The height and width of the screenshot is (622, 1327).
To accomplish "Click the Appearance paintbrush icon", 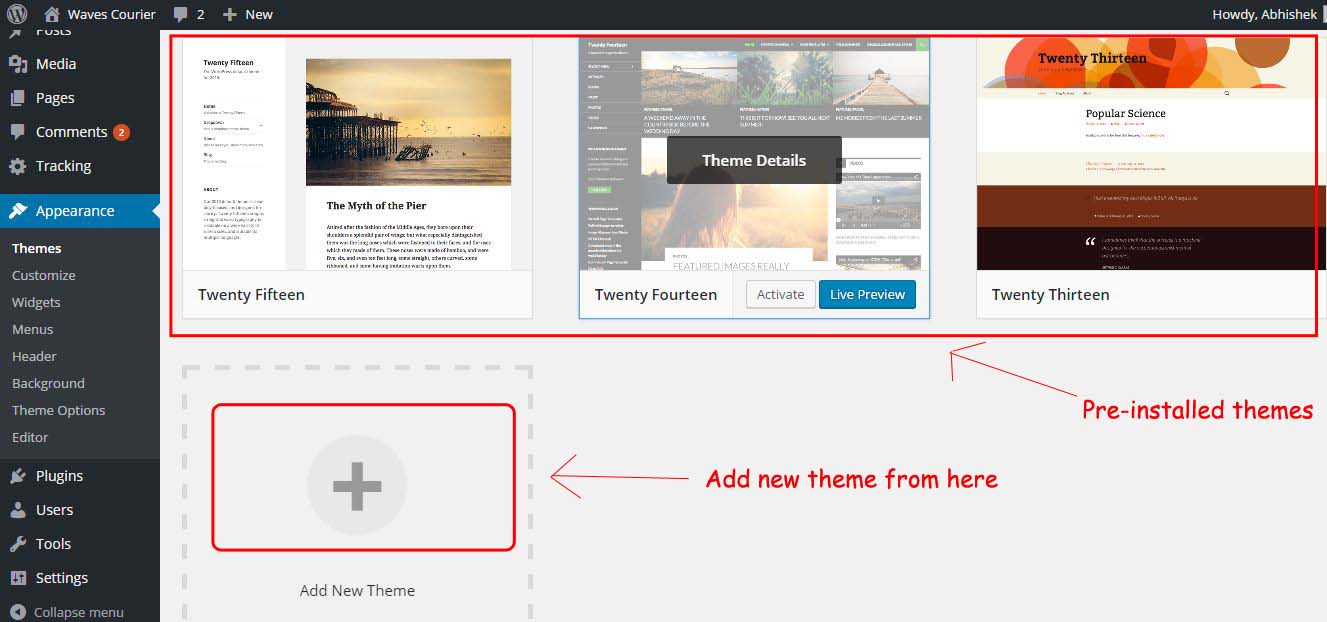I will (x=18, y=211).
